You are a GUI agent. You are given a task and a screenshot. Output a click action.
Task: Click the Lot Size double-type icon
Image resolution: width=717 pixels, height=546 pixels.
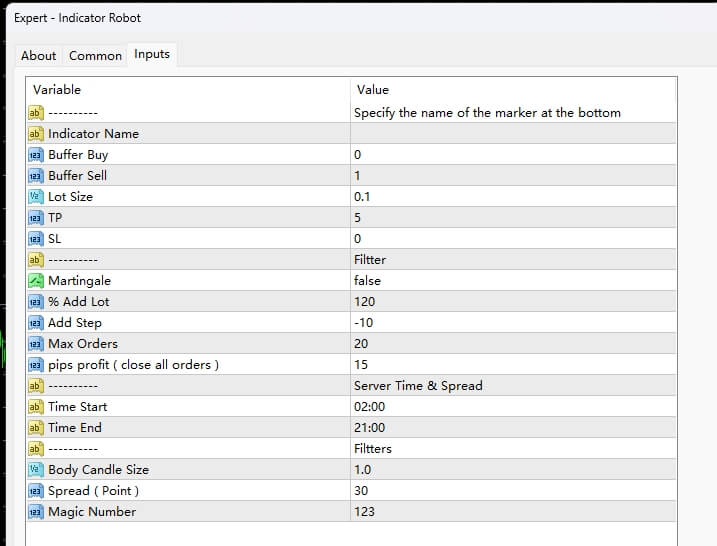tap(35, 197)
